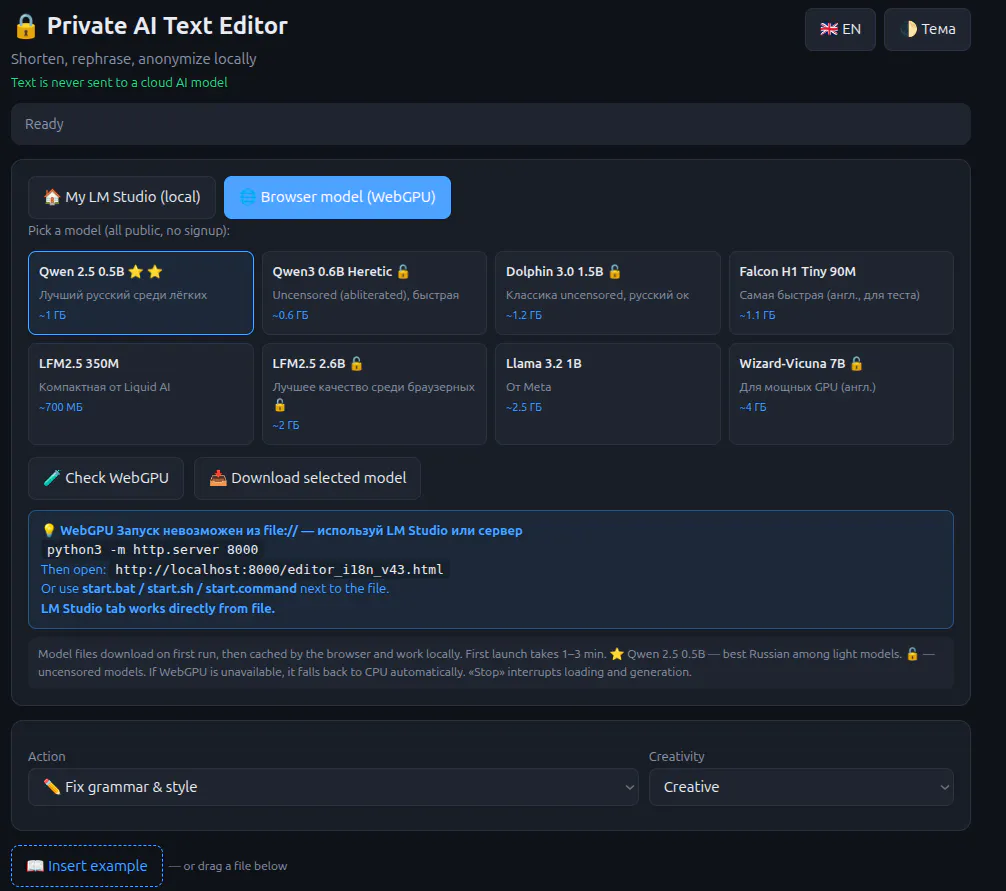Click the Private AI Text Editor heading text

click(x=167, y=26)
